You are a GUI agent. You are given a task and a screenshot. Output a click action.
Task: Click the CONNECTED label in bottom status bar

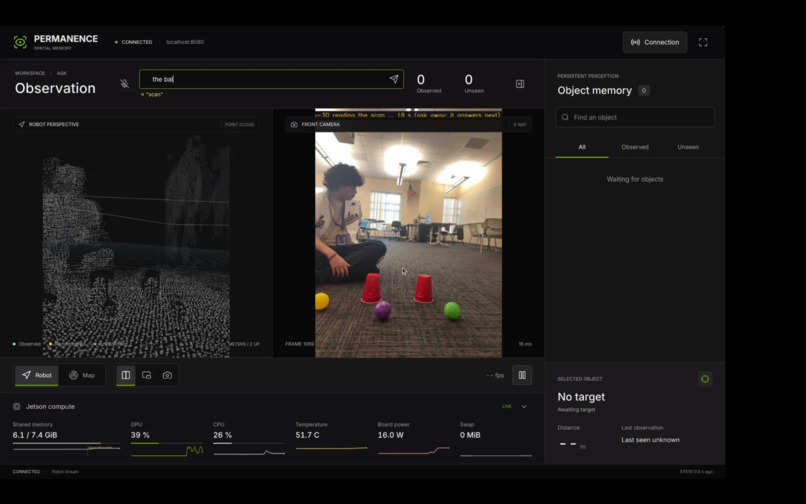26,472
